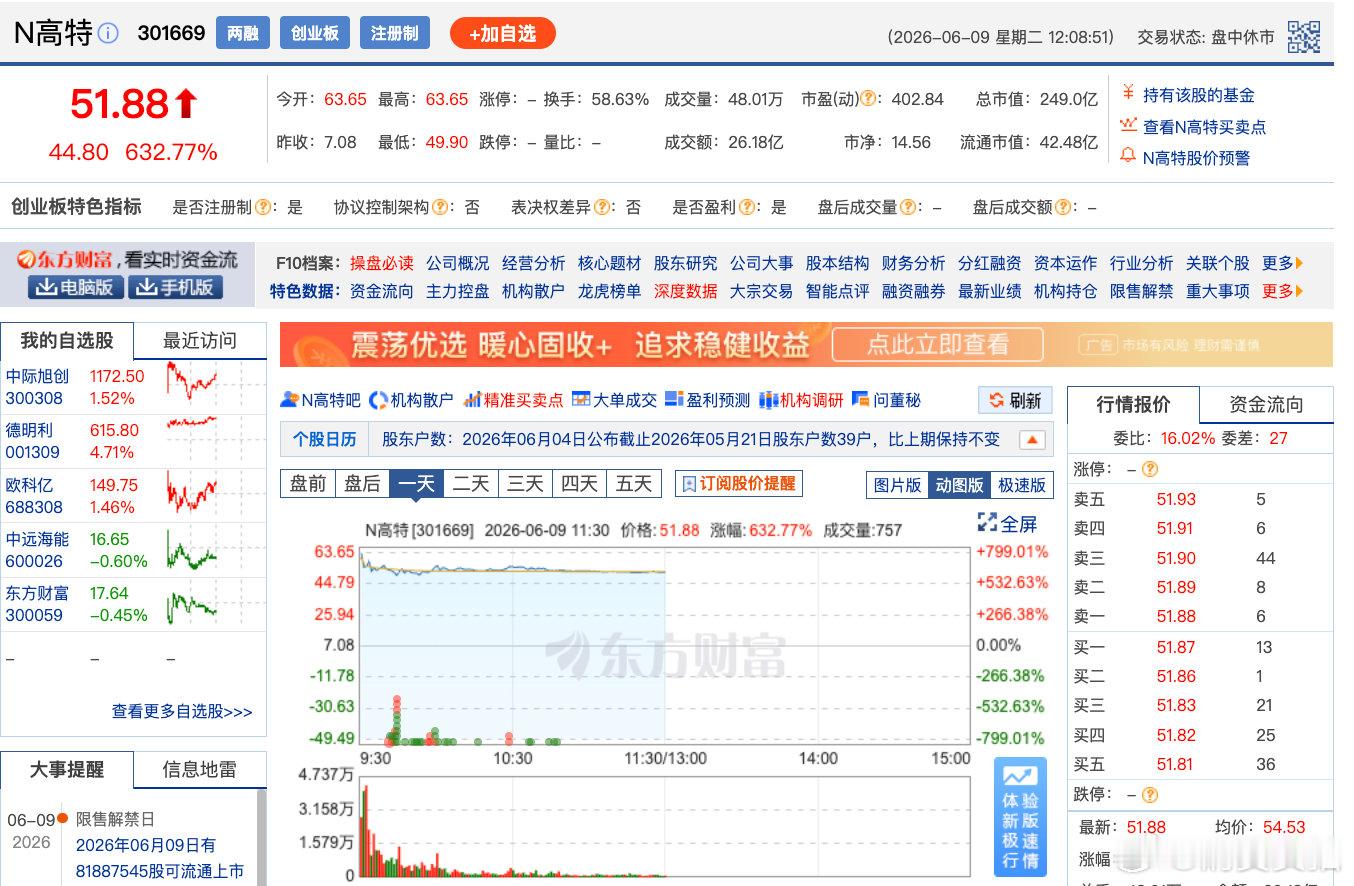1354x886 pixels.
Task: Select the 三天 chart range
Action: tap(525, 484)
